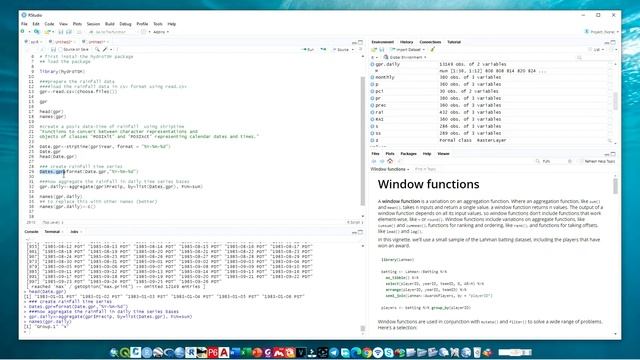Open the List view dropdown in Environment pane
Viewport: 640px width, 360px height.
[x=597, y=49]
